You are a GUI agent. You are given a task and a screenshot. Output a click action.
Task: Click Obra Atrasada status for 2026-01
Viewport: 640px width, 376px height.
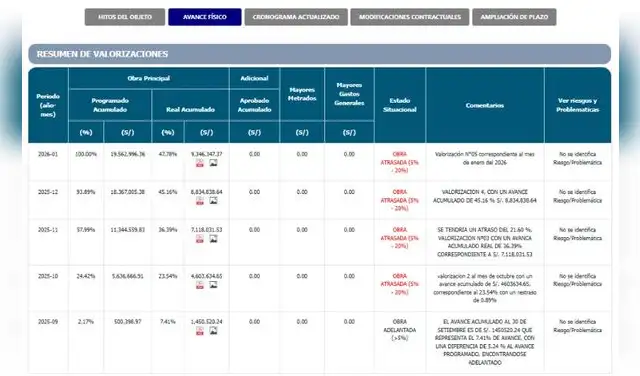tap(400, 162)
